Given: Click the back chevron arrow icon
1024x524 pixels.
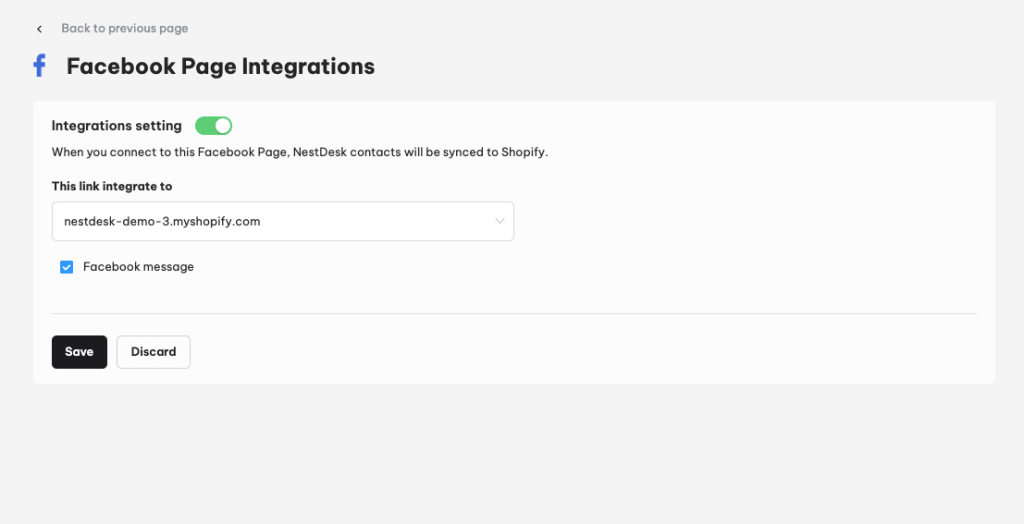Looking at the screenshot, I should [40, 29].
